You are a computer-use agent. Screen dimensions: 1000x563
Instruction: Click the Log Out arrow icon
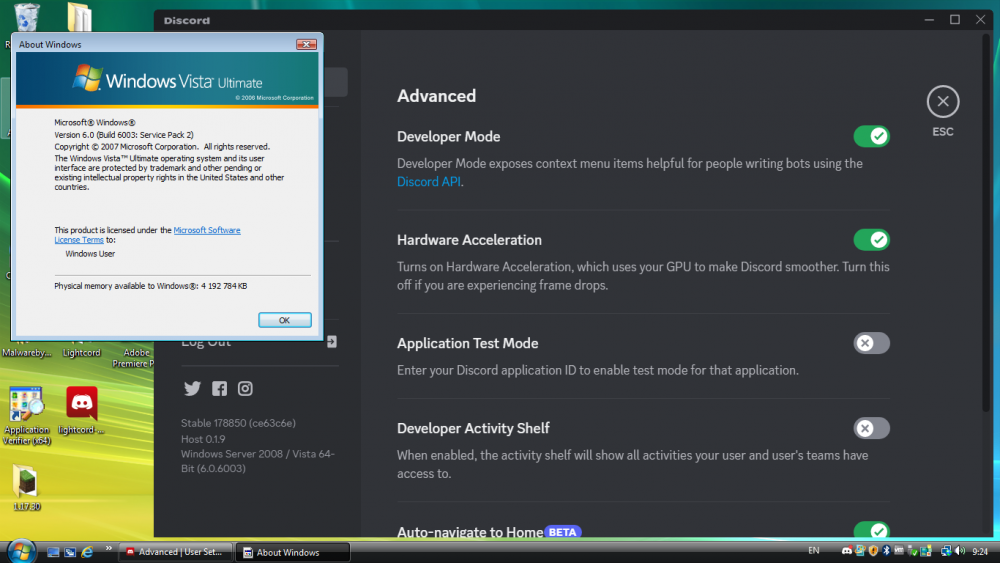(x=331, y=342)
